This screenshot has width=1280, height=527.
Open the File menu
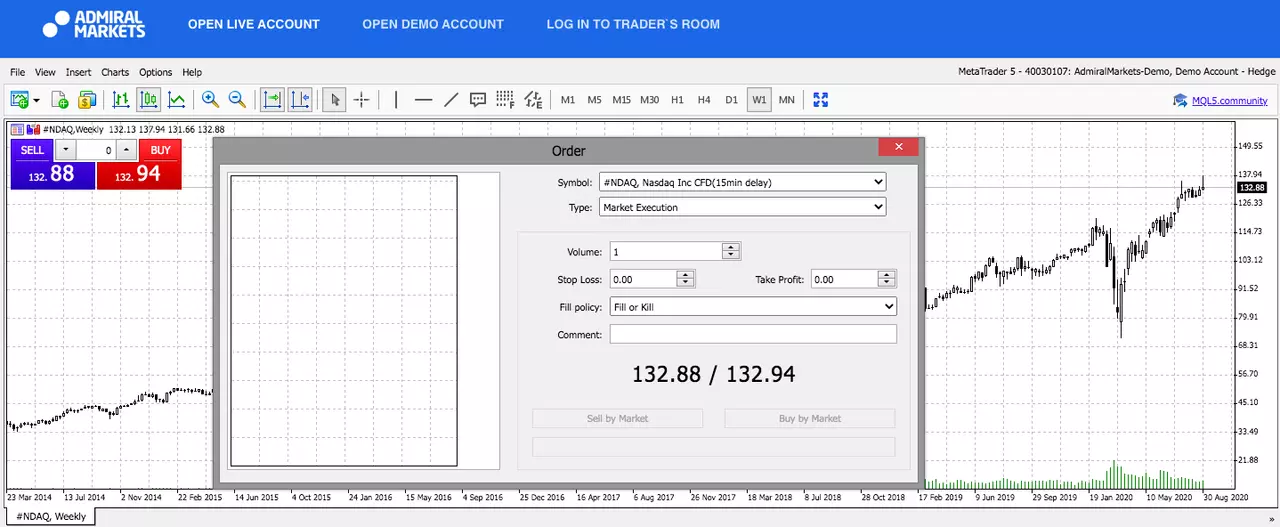point(17,72)
